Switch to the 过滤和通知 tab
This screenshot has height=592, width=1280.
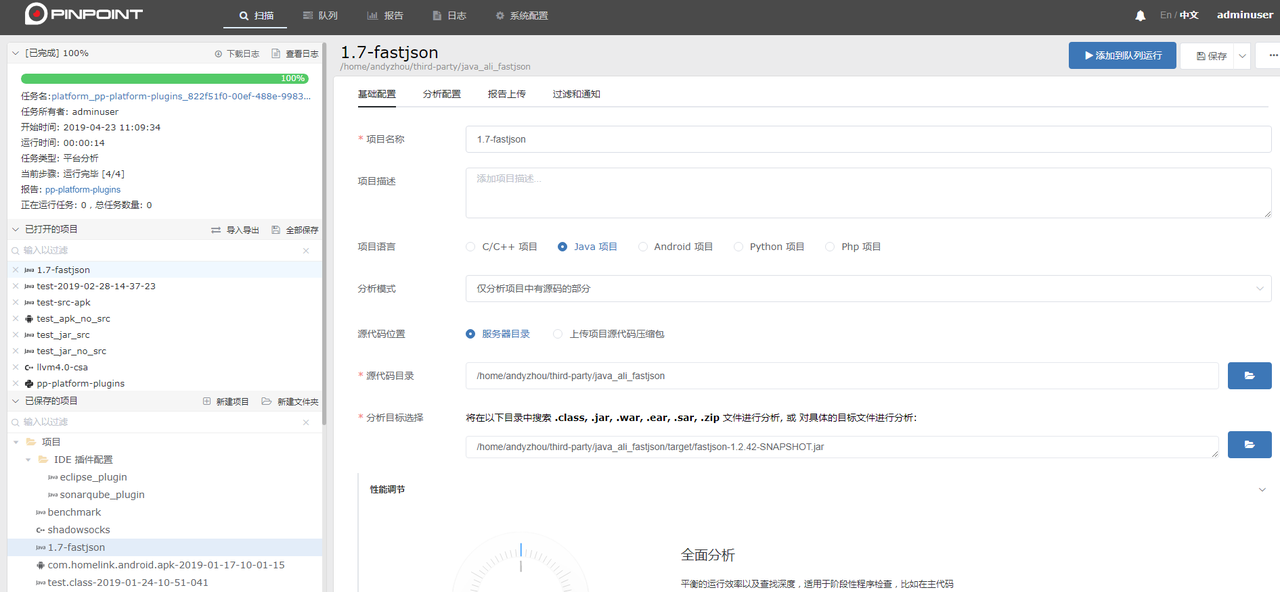click(577, 94)
